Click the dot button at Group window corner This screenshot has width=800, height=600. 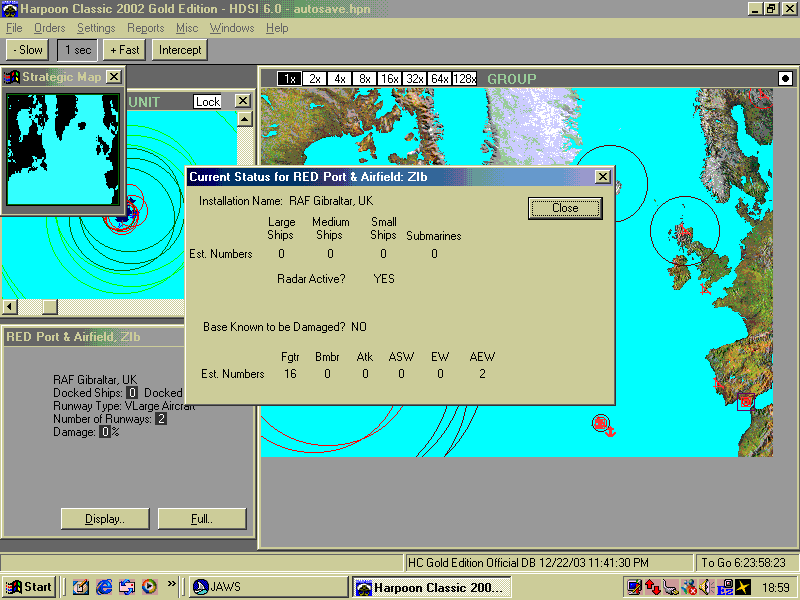click(x=785, y=79)
